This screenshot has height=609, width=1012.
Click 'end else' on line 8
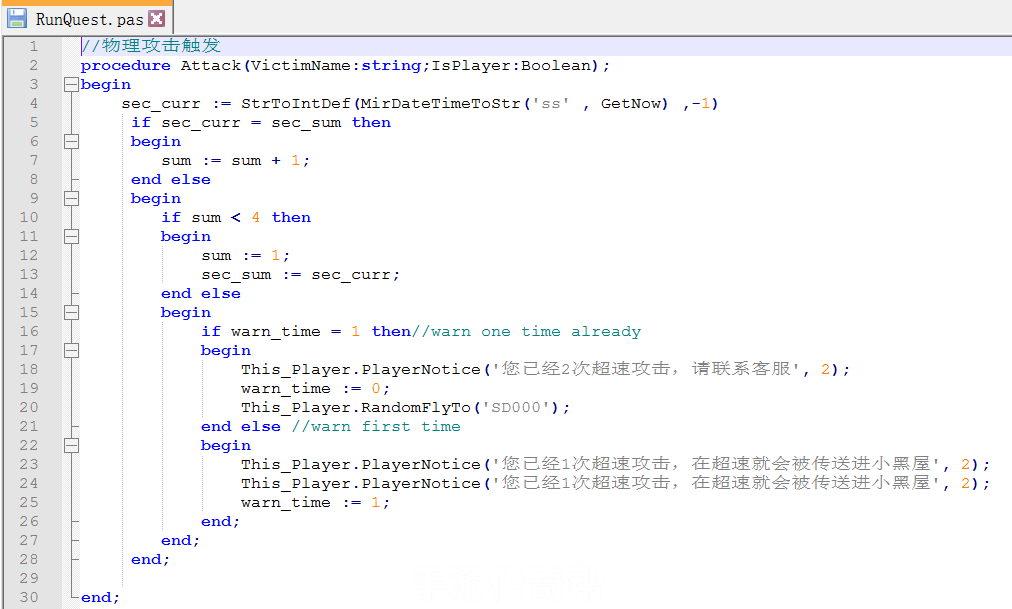coord(170,179)
